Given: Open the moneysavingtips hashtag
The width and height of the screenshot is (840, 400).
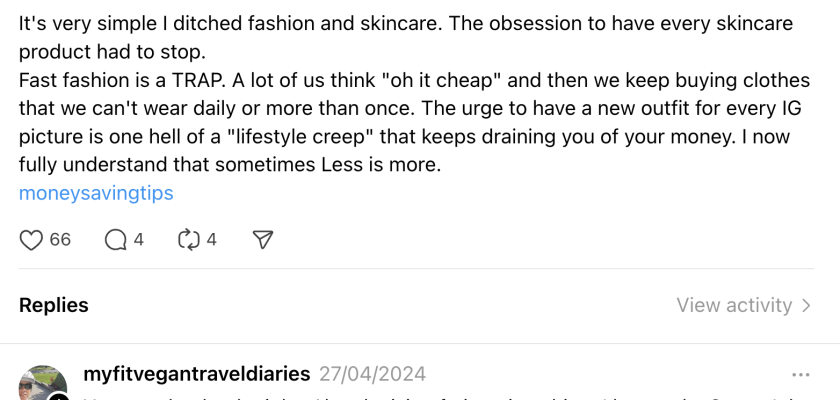Looking at the screenshot, I should point(96,193).
